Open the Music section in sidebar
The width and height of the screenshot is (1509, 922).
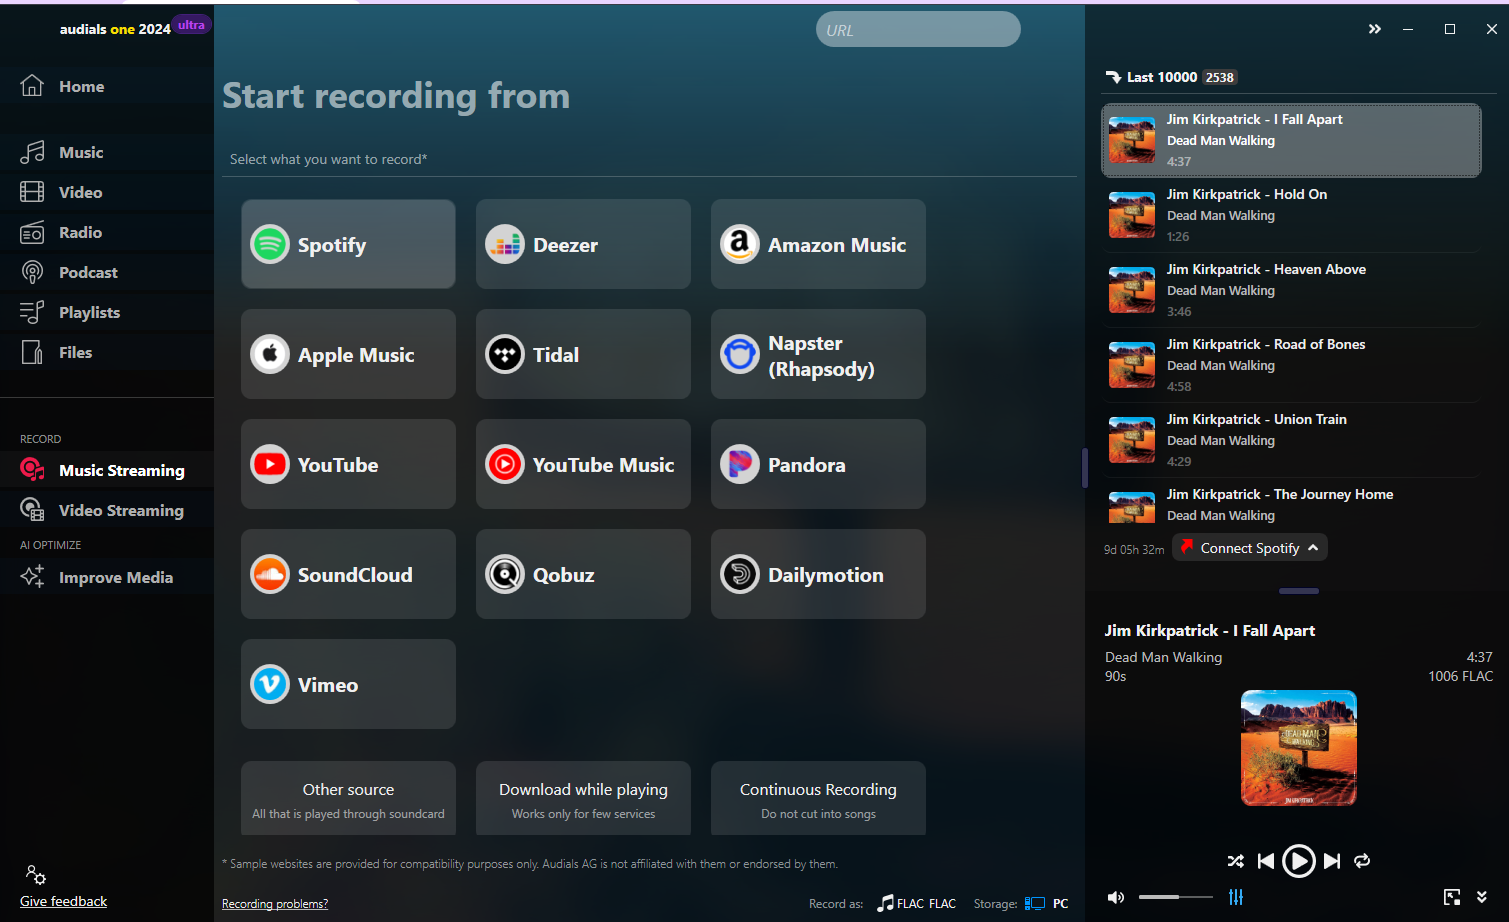(106, 152)
